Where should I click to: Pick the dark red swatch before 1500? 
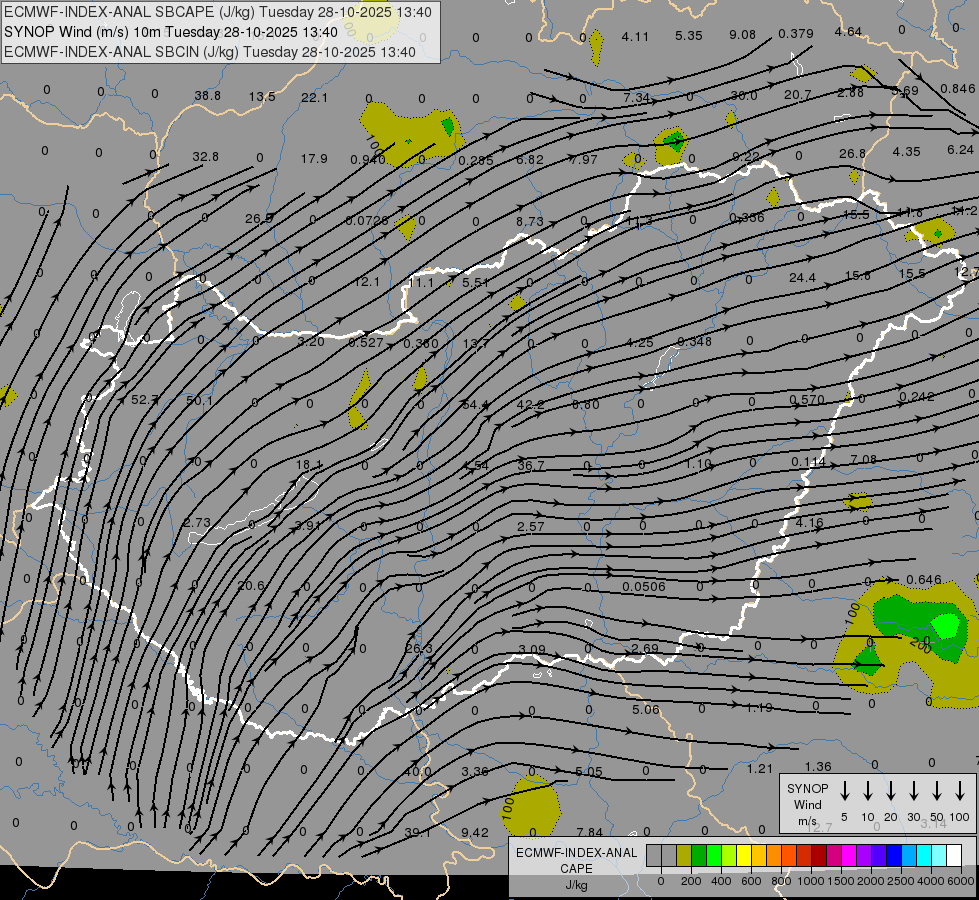click(819, 856)
